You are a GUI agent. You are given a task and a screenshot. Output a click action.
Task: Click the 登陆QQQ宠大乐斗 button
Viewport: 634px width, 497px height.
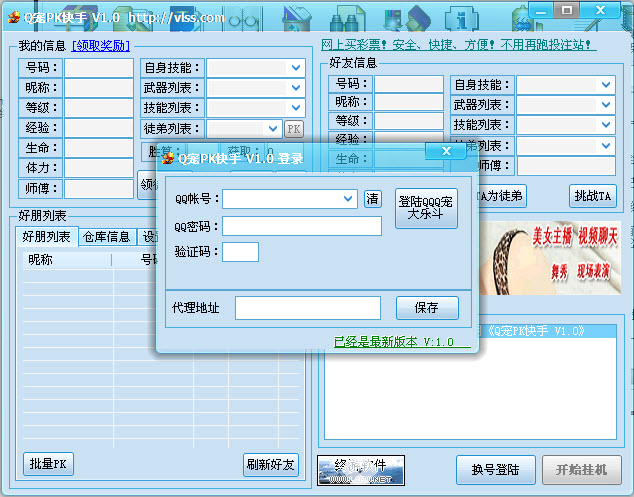click(426, 208)
